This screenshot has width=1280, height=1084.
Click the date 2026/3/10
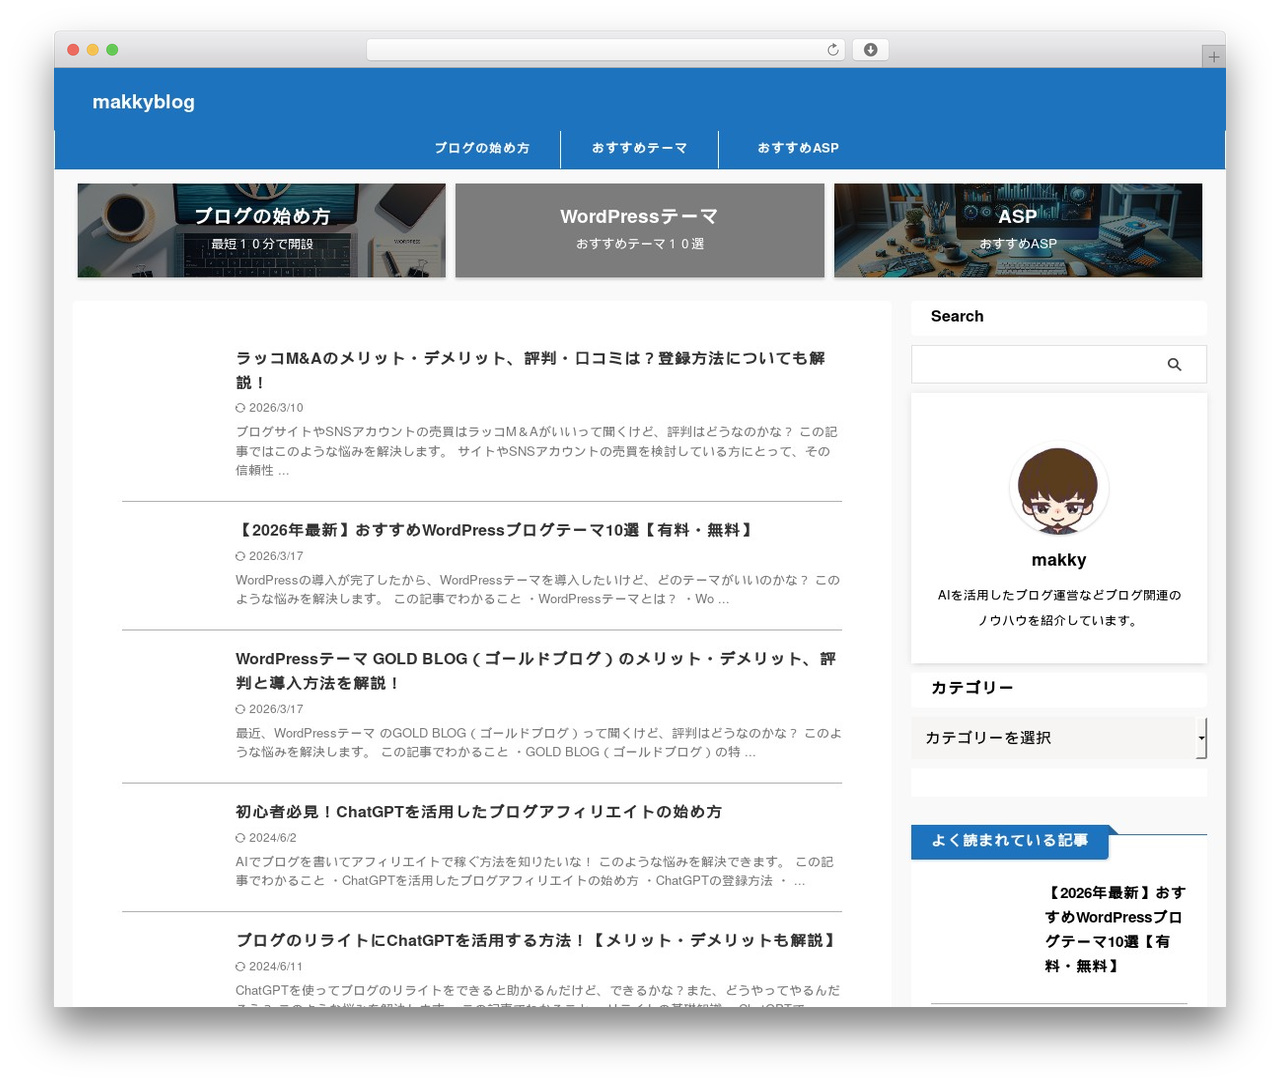tap(275, 408)
